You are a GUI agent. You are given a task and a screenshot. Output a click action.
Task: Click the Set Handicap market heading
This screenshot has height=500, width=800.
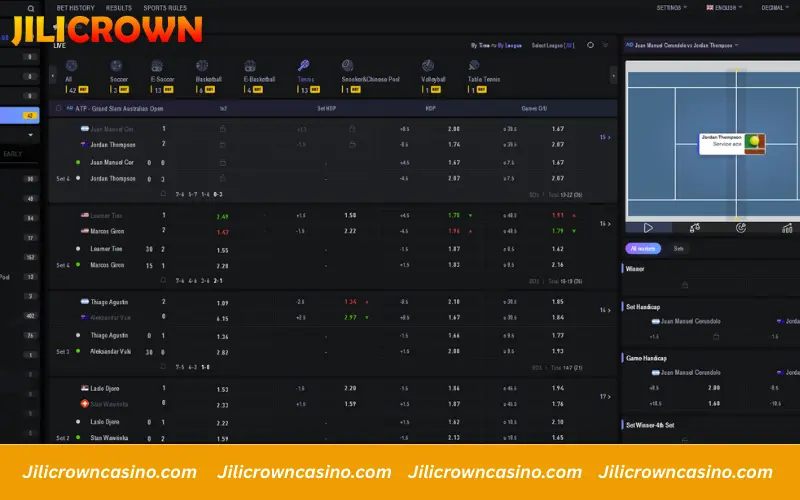click(643, 307)
